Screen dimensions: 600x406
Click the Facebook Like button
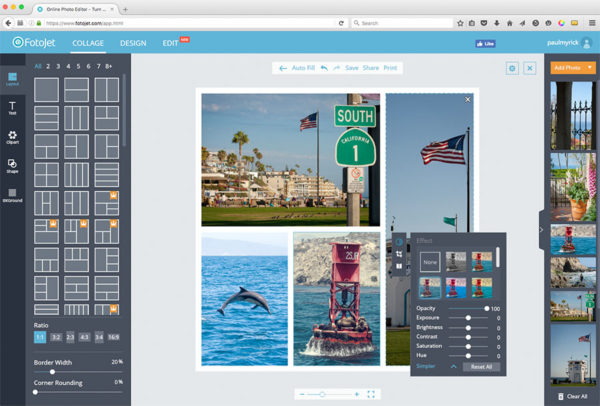485,44
